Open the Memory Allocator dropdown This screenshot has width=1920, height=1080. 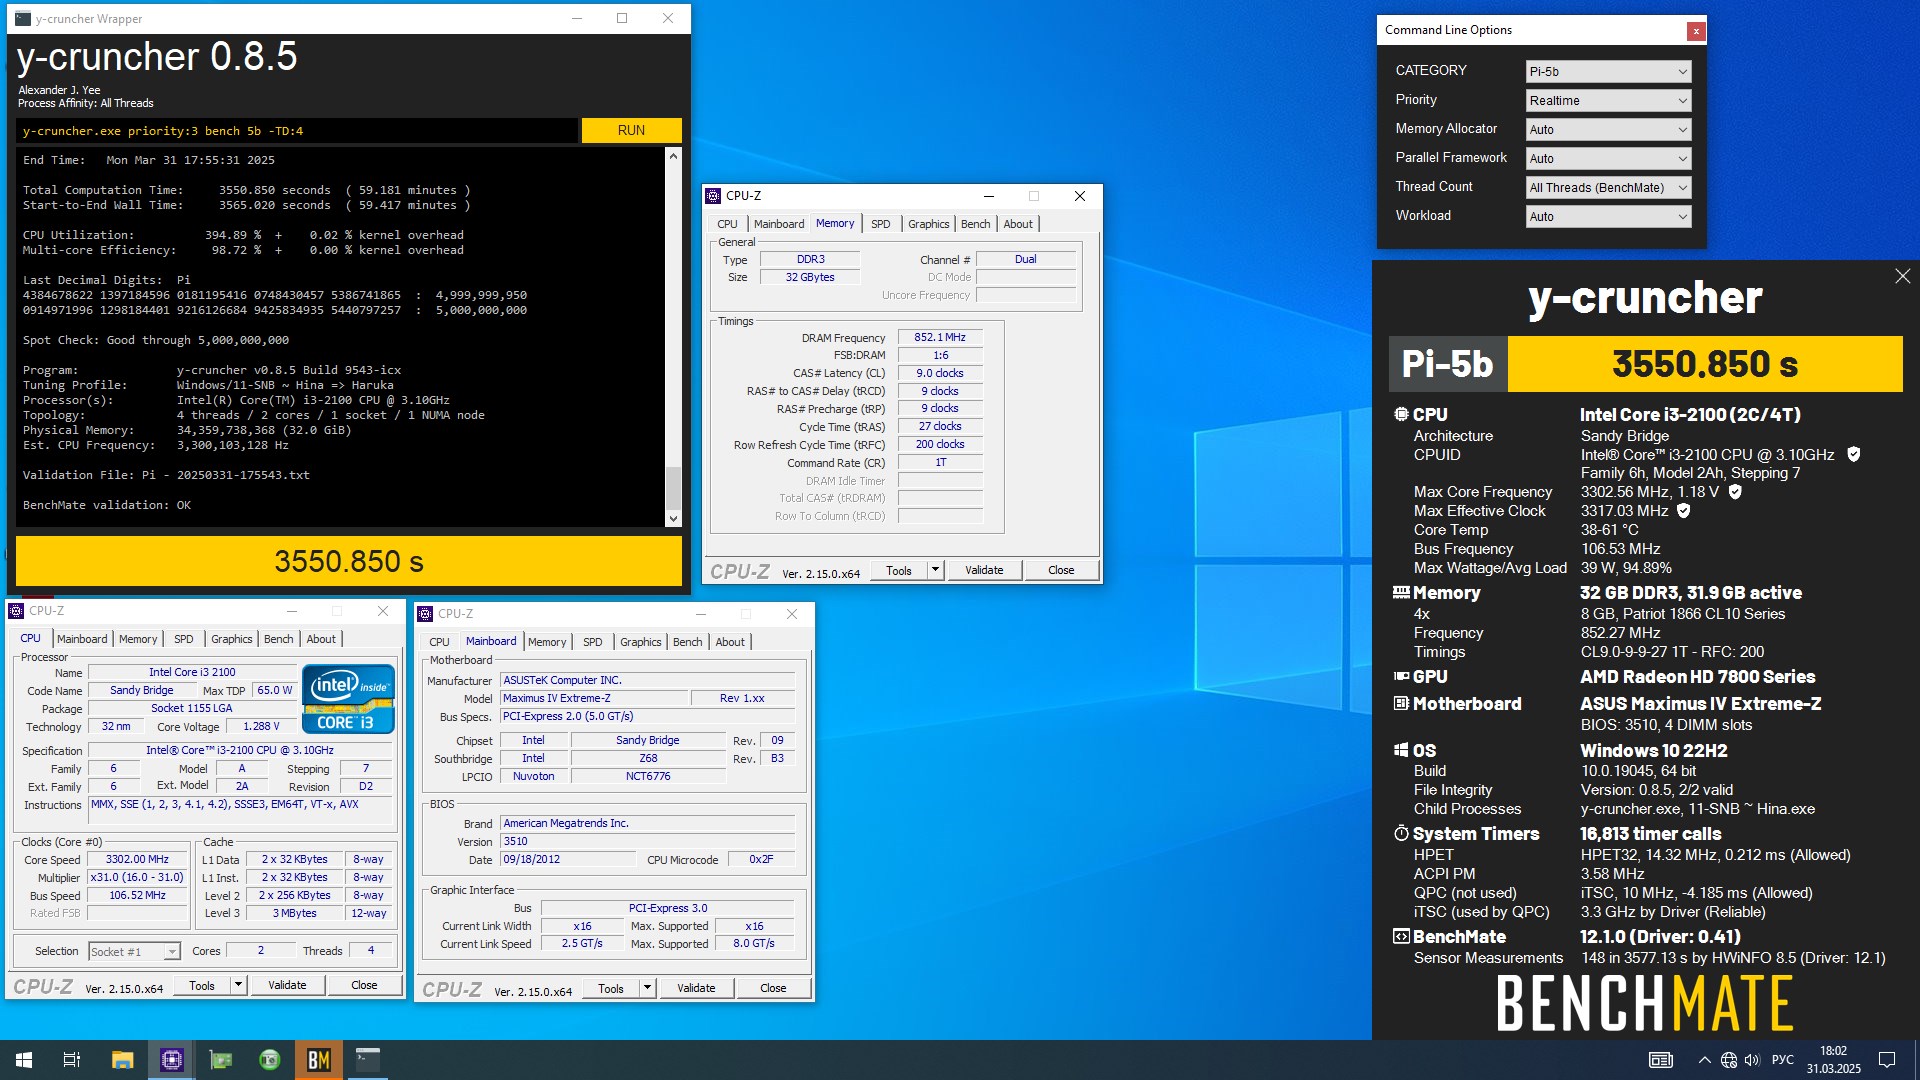[x=1608, y=130]
